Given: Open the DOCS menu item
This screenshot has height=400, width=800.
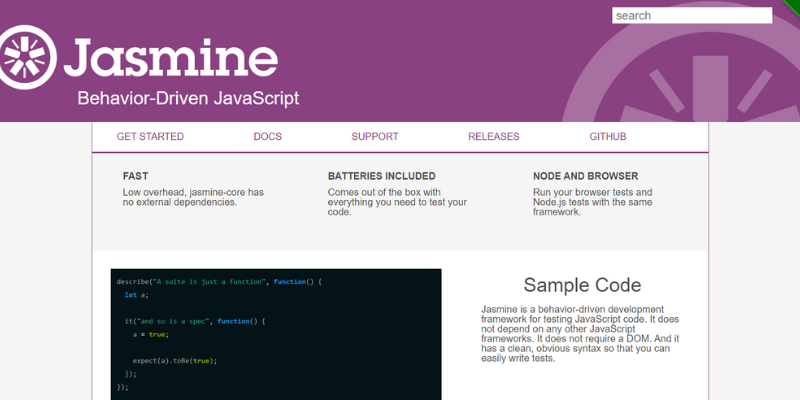Looking at the screenshot, I should 267,137.
